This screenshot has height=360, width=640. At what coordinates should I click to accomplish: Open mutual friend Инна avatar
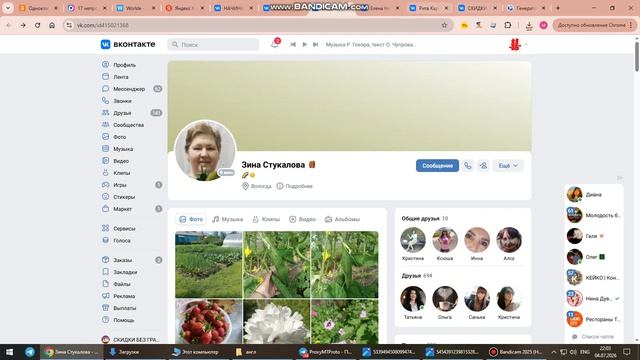[477, 240]
